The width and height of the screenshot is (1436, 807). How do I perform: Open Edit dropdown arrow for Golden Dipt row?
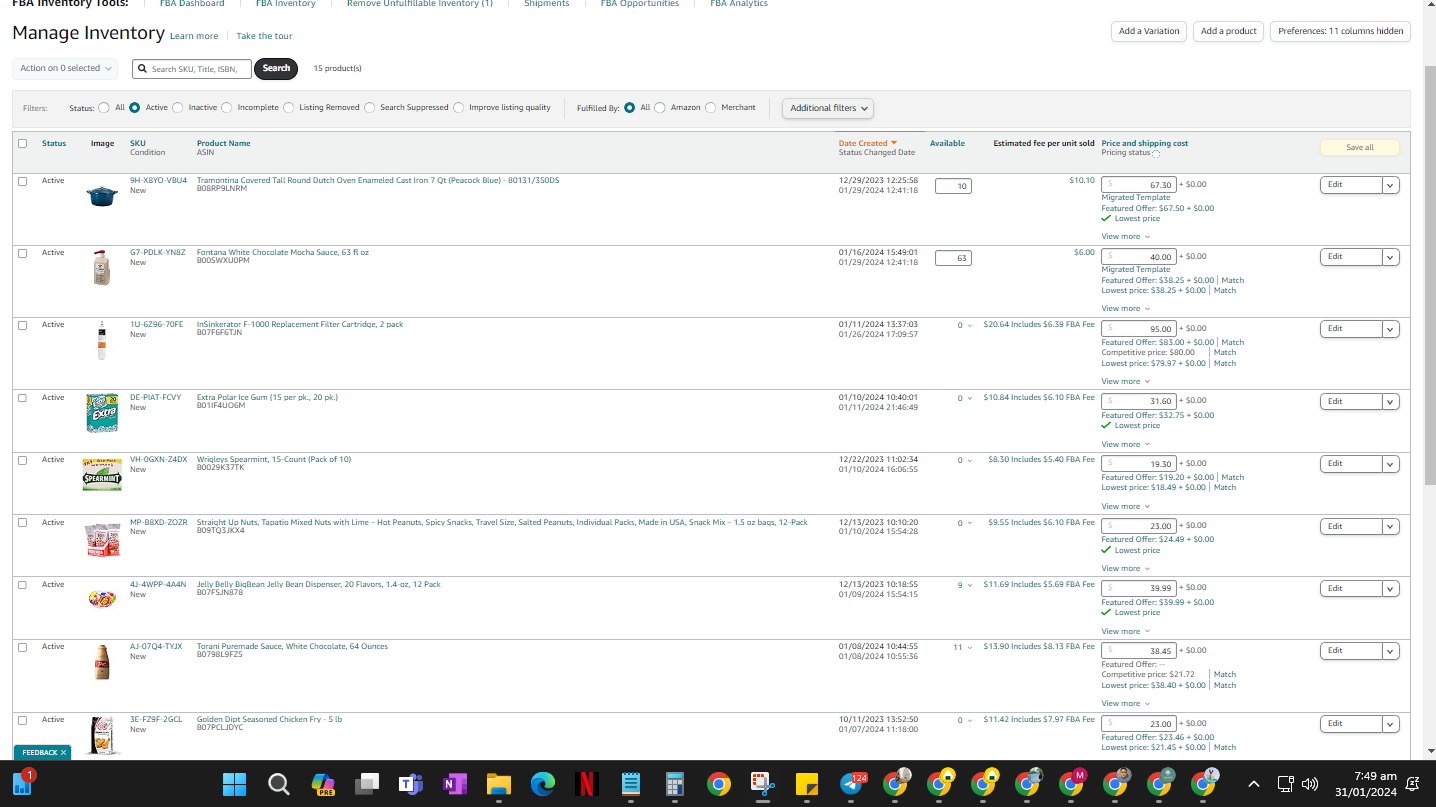(x=1391, y=724)
